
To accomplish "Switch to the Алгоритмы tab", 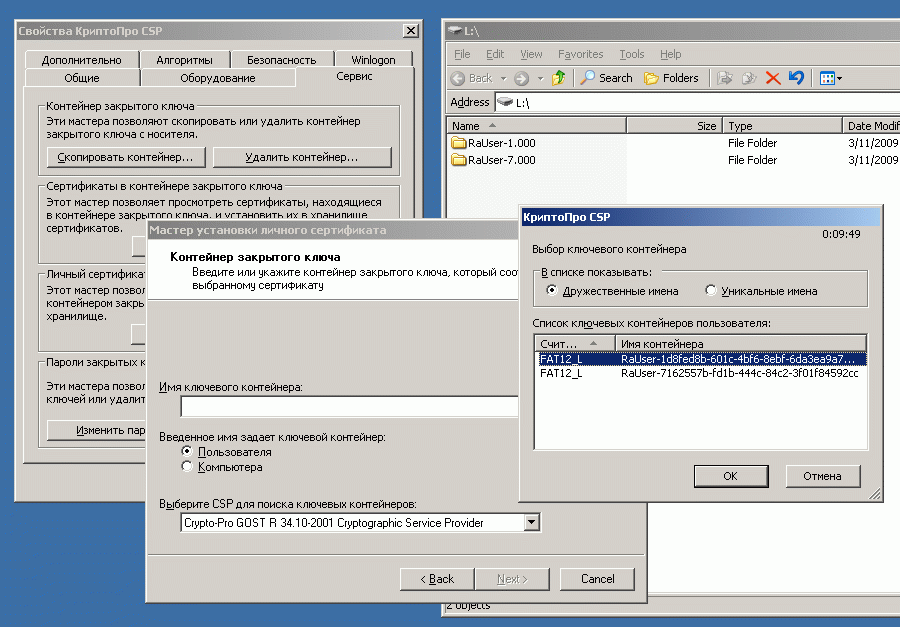I will click(x=184, y=60).
